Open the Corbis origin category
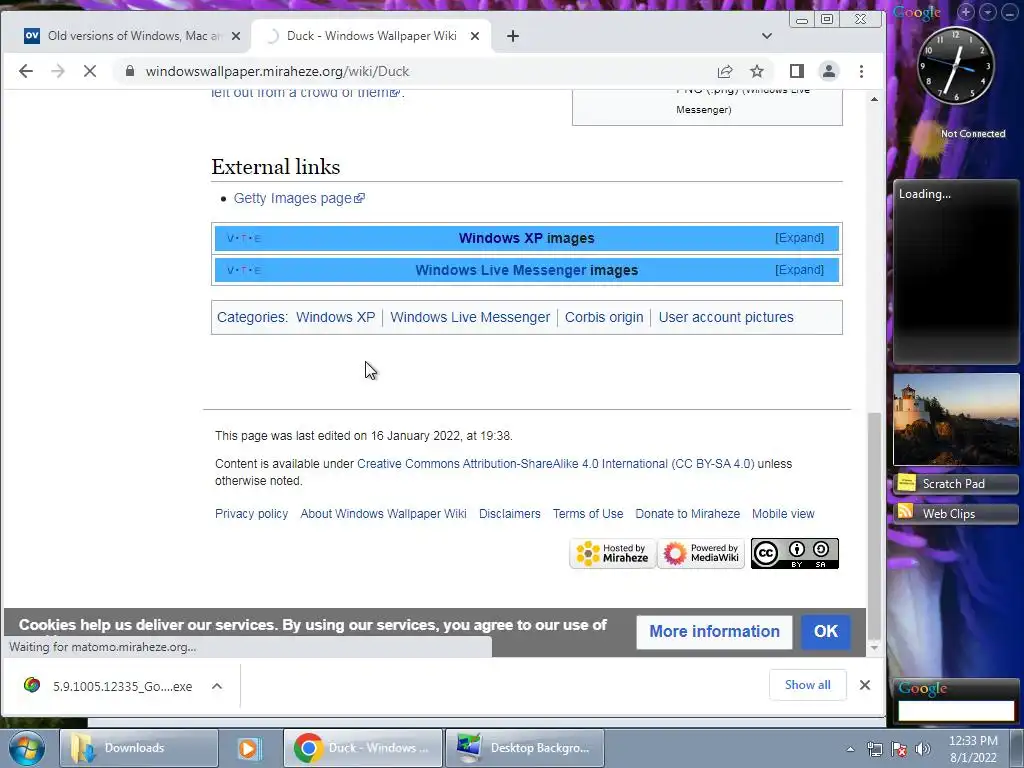Screen dimensions: 1024x768 coord(604,317)
